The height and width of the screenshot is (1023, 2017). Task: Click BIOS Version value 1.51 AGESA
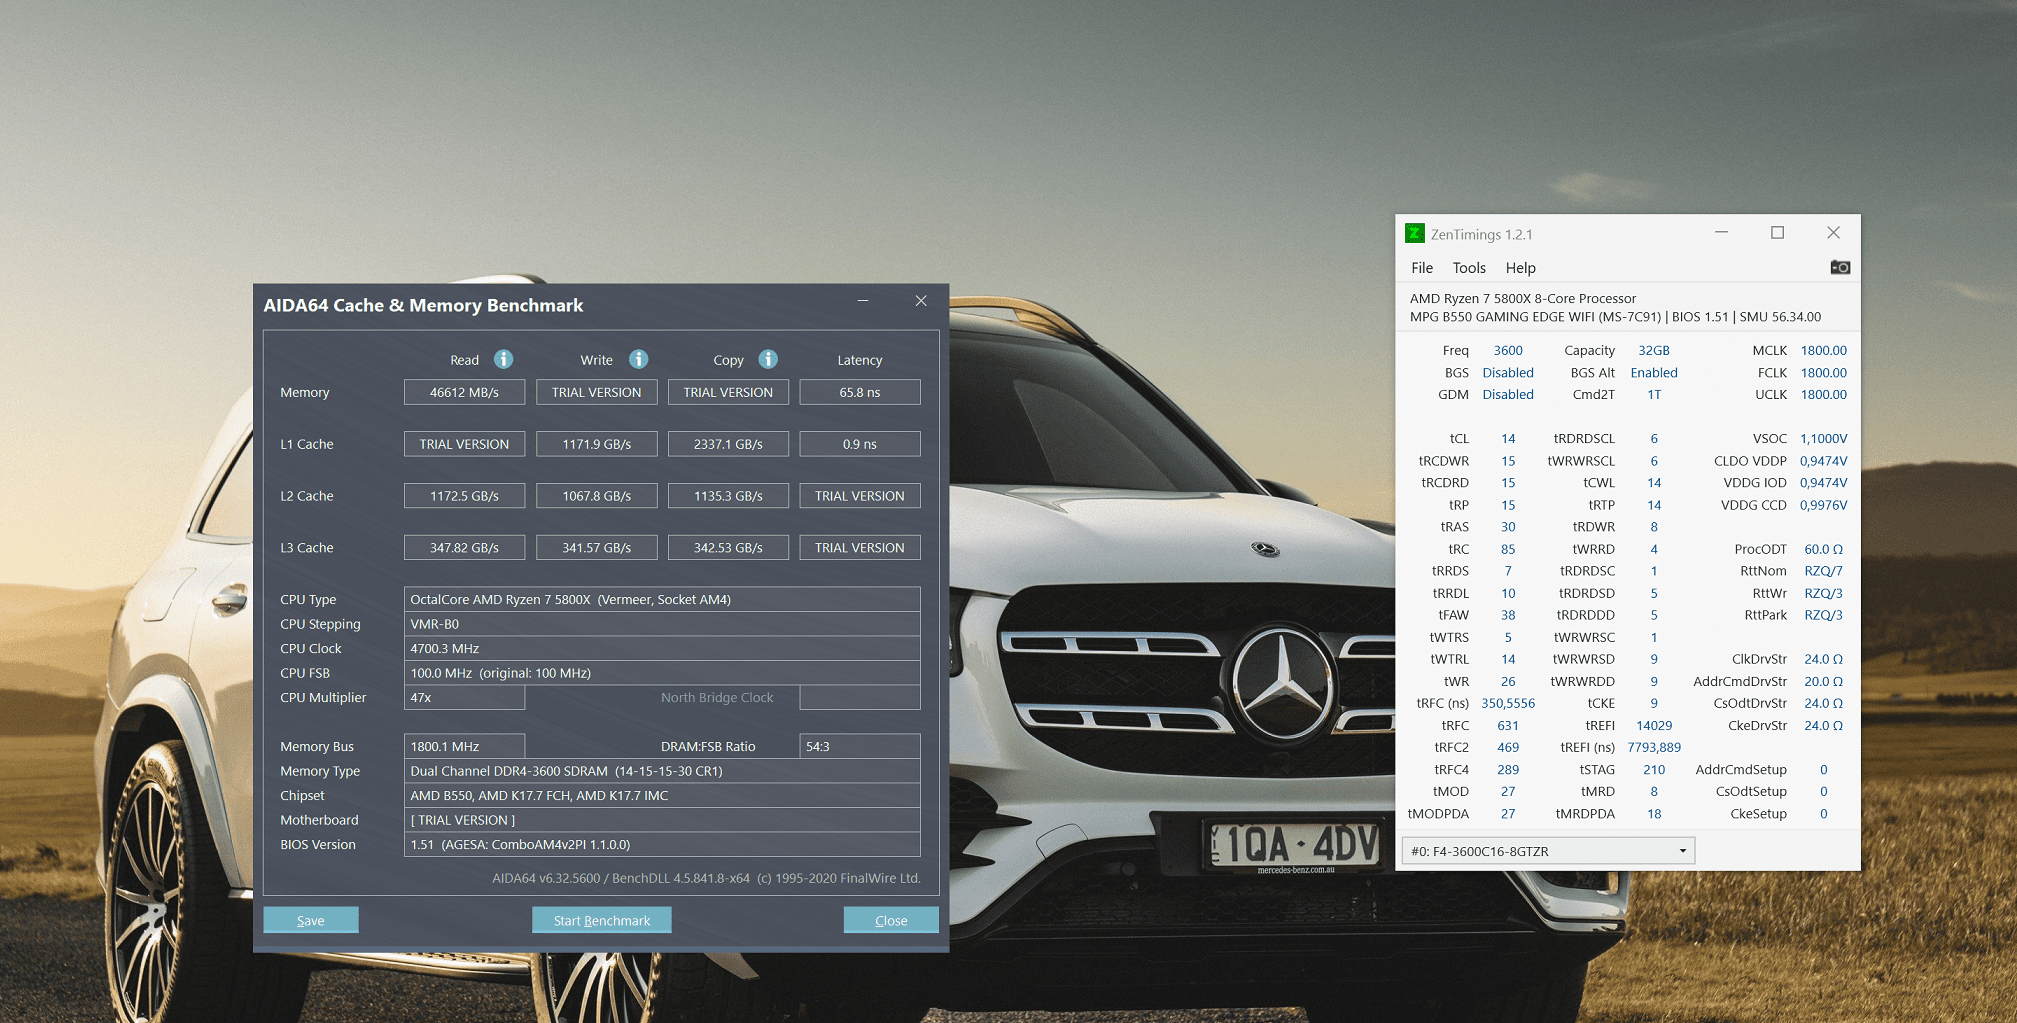(662, 844)
